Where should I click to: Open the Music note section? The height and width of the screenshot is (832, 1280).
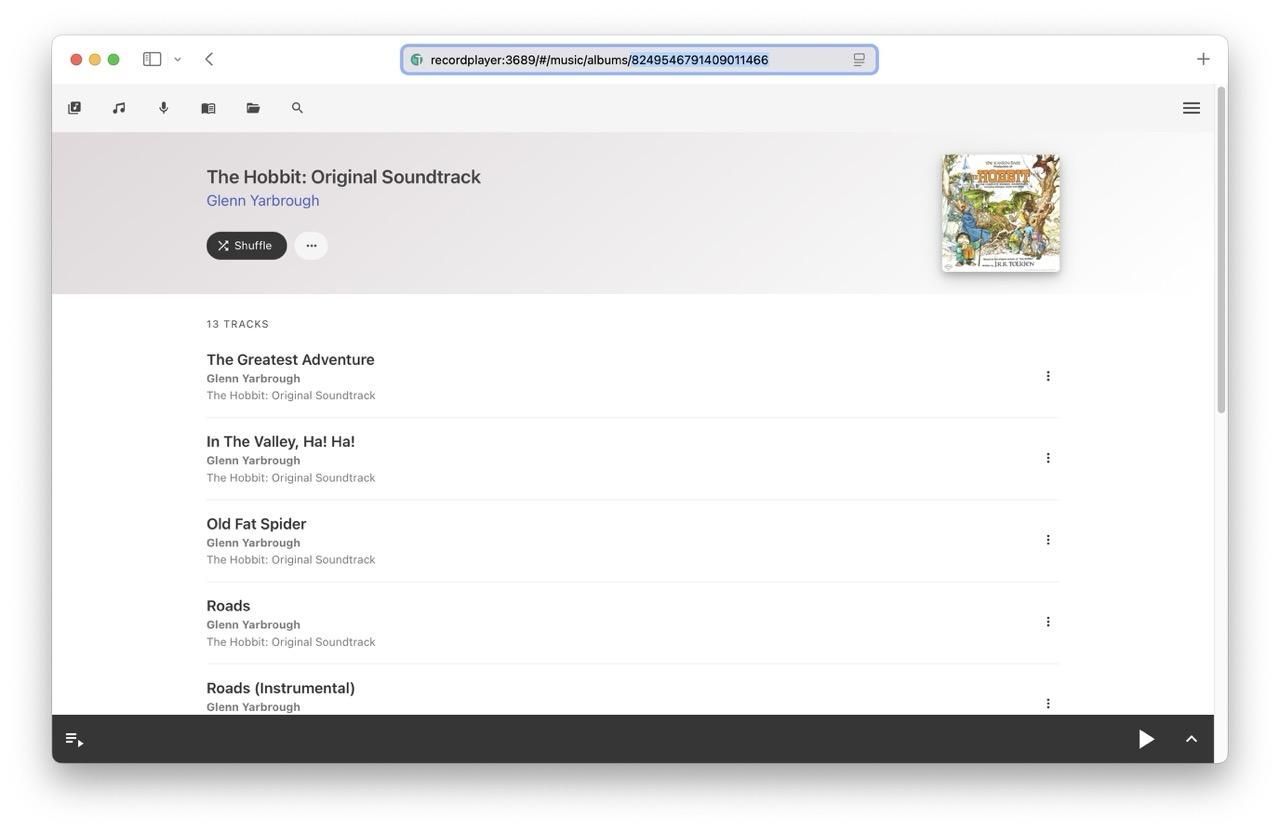(119, 108)
